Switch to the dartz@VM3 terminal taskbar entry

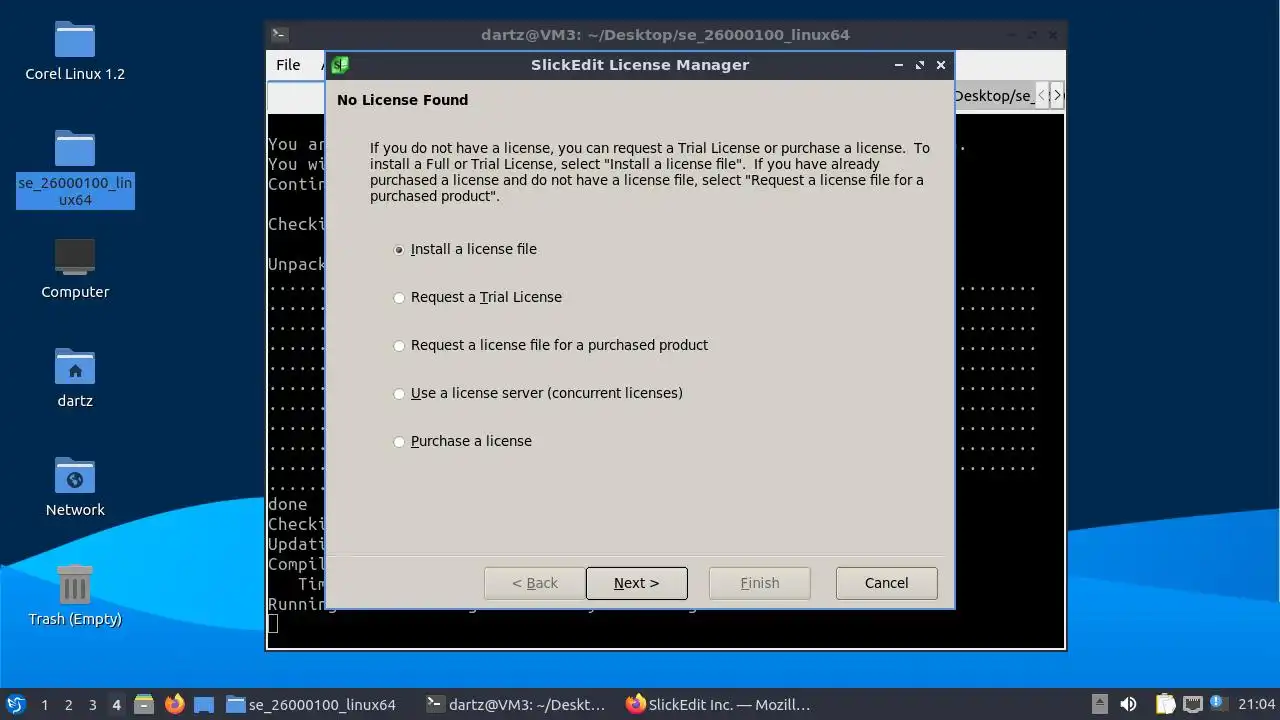pyautogui.click(x=516, y=705)
